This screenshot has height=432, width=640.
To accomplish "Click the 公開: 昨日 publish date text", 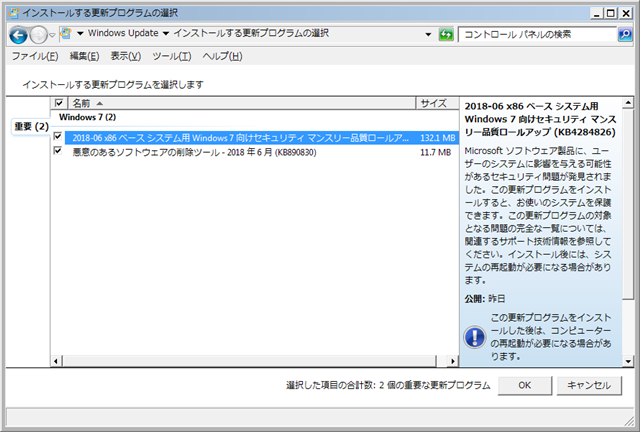I will (485, 299).
